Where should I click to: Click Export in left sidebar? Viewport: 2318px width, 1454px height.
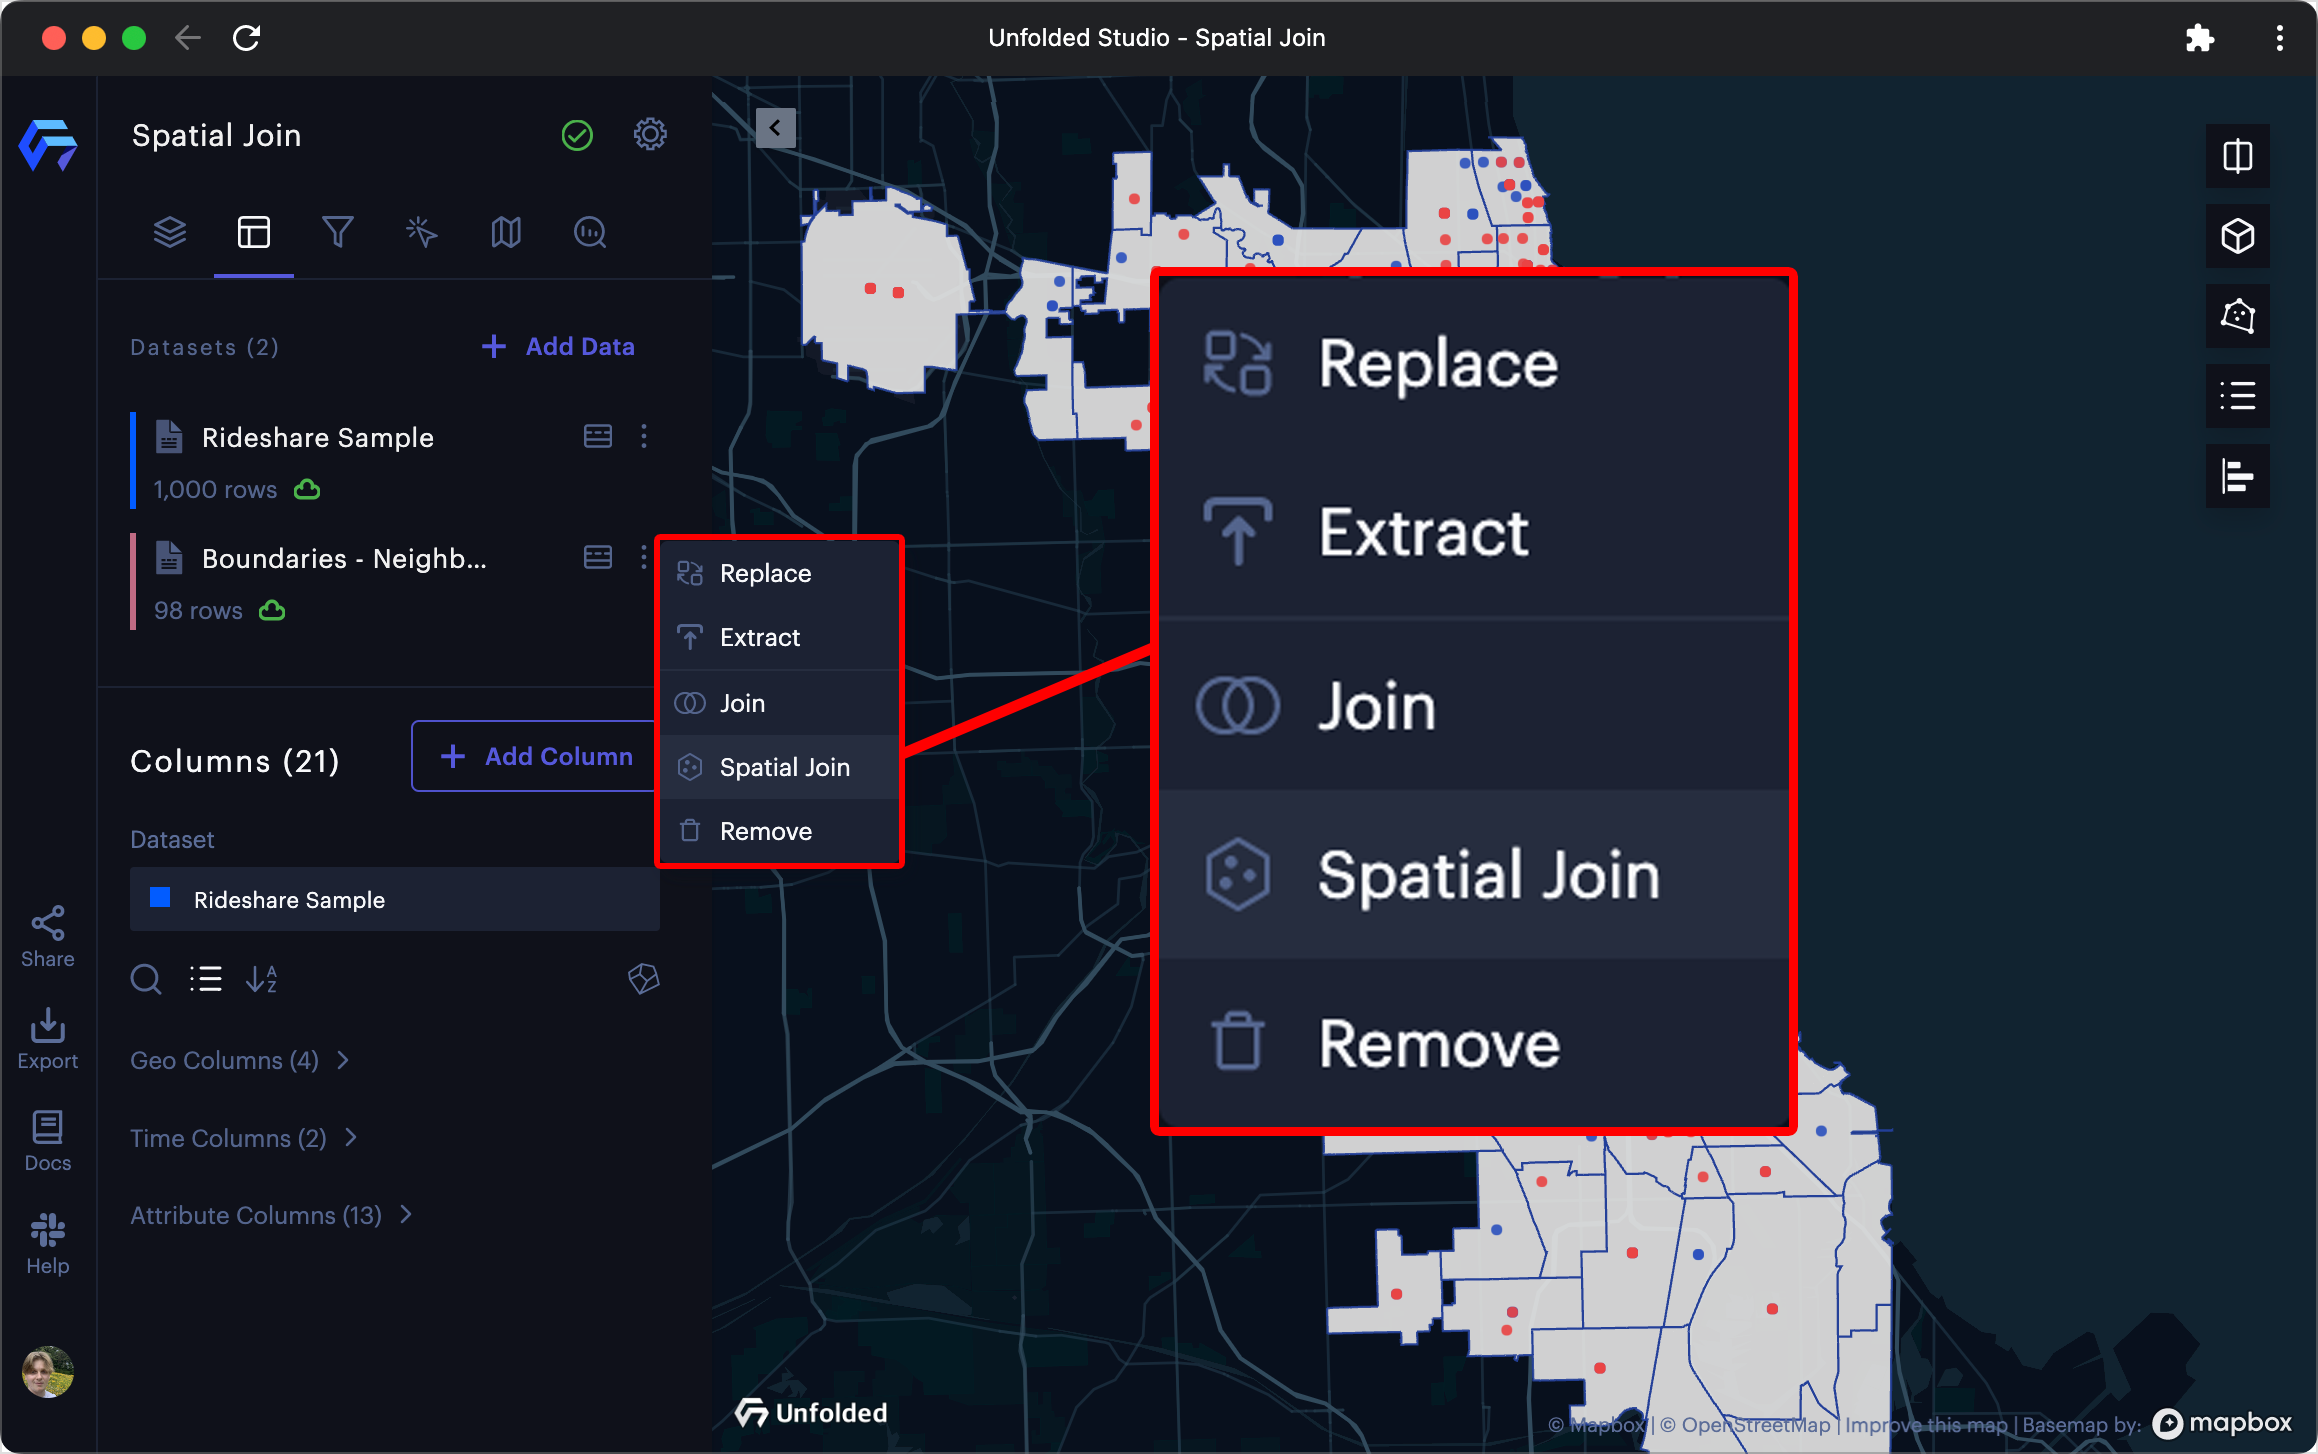pos(48,1039)
